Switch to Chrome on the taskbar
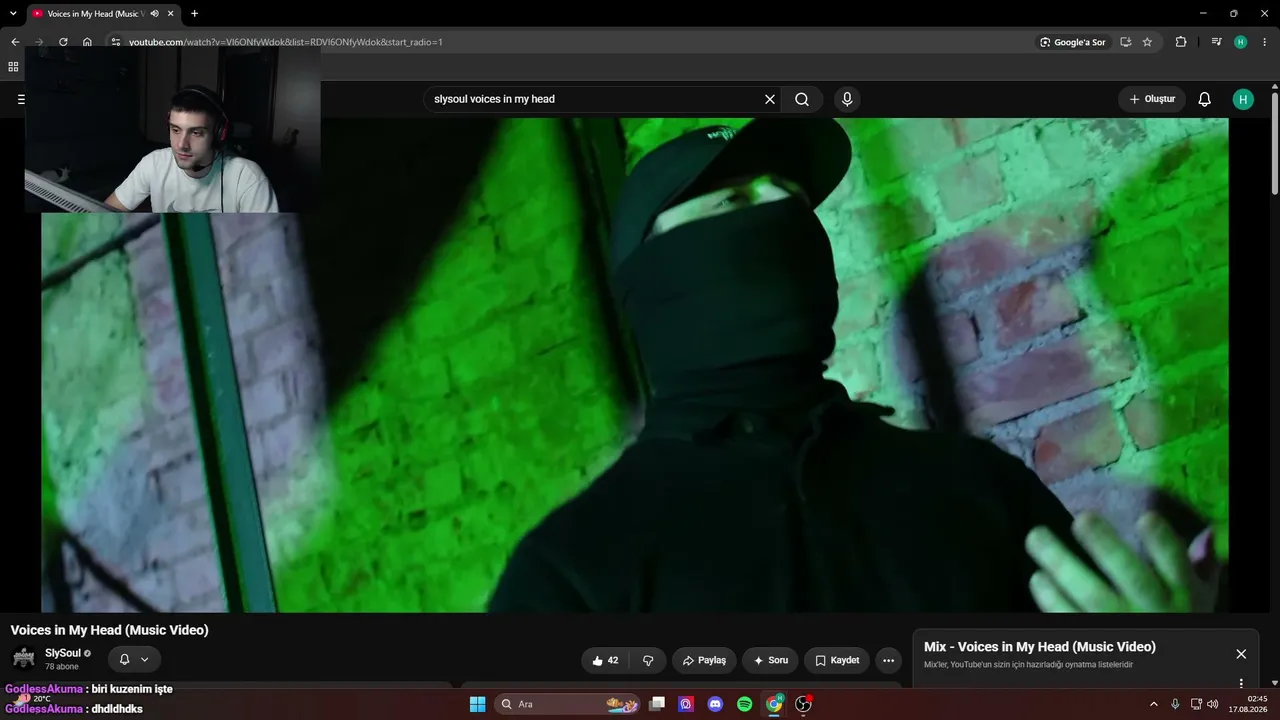 point(774,704)
